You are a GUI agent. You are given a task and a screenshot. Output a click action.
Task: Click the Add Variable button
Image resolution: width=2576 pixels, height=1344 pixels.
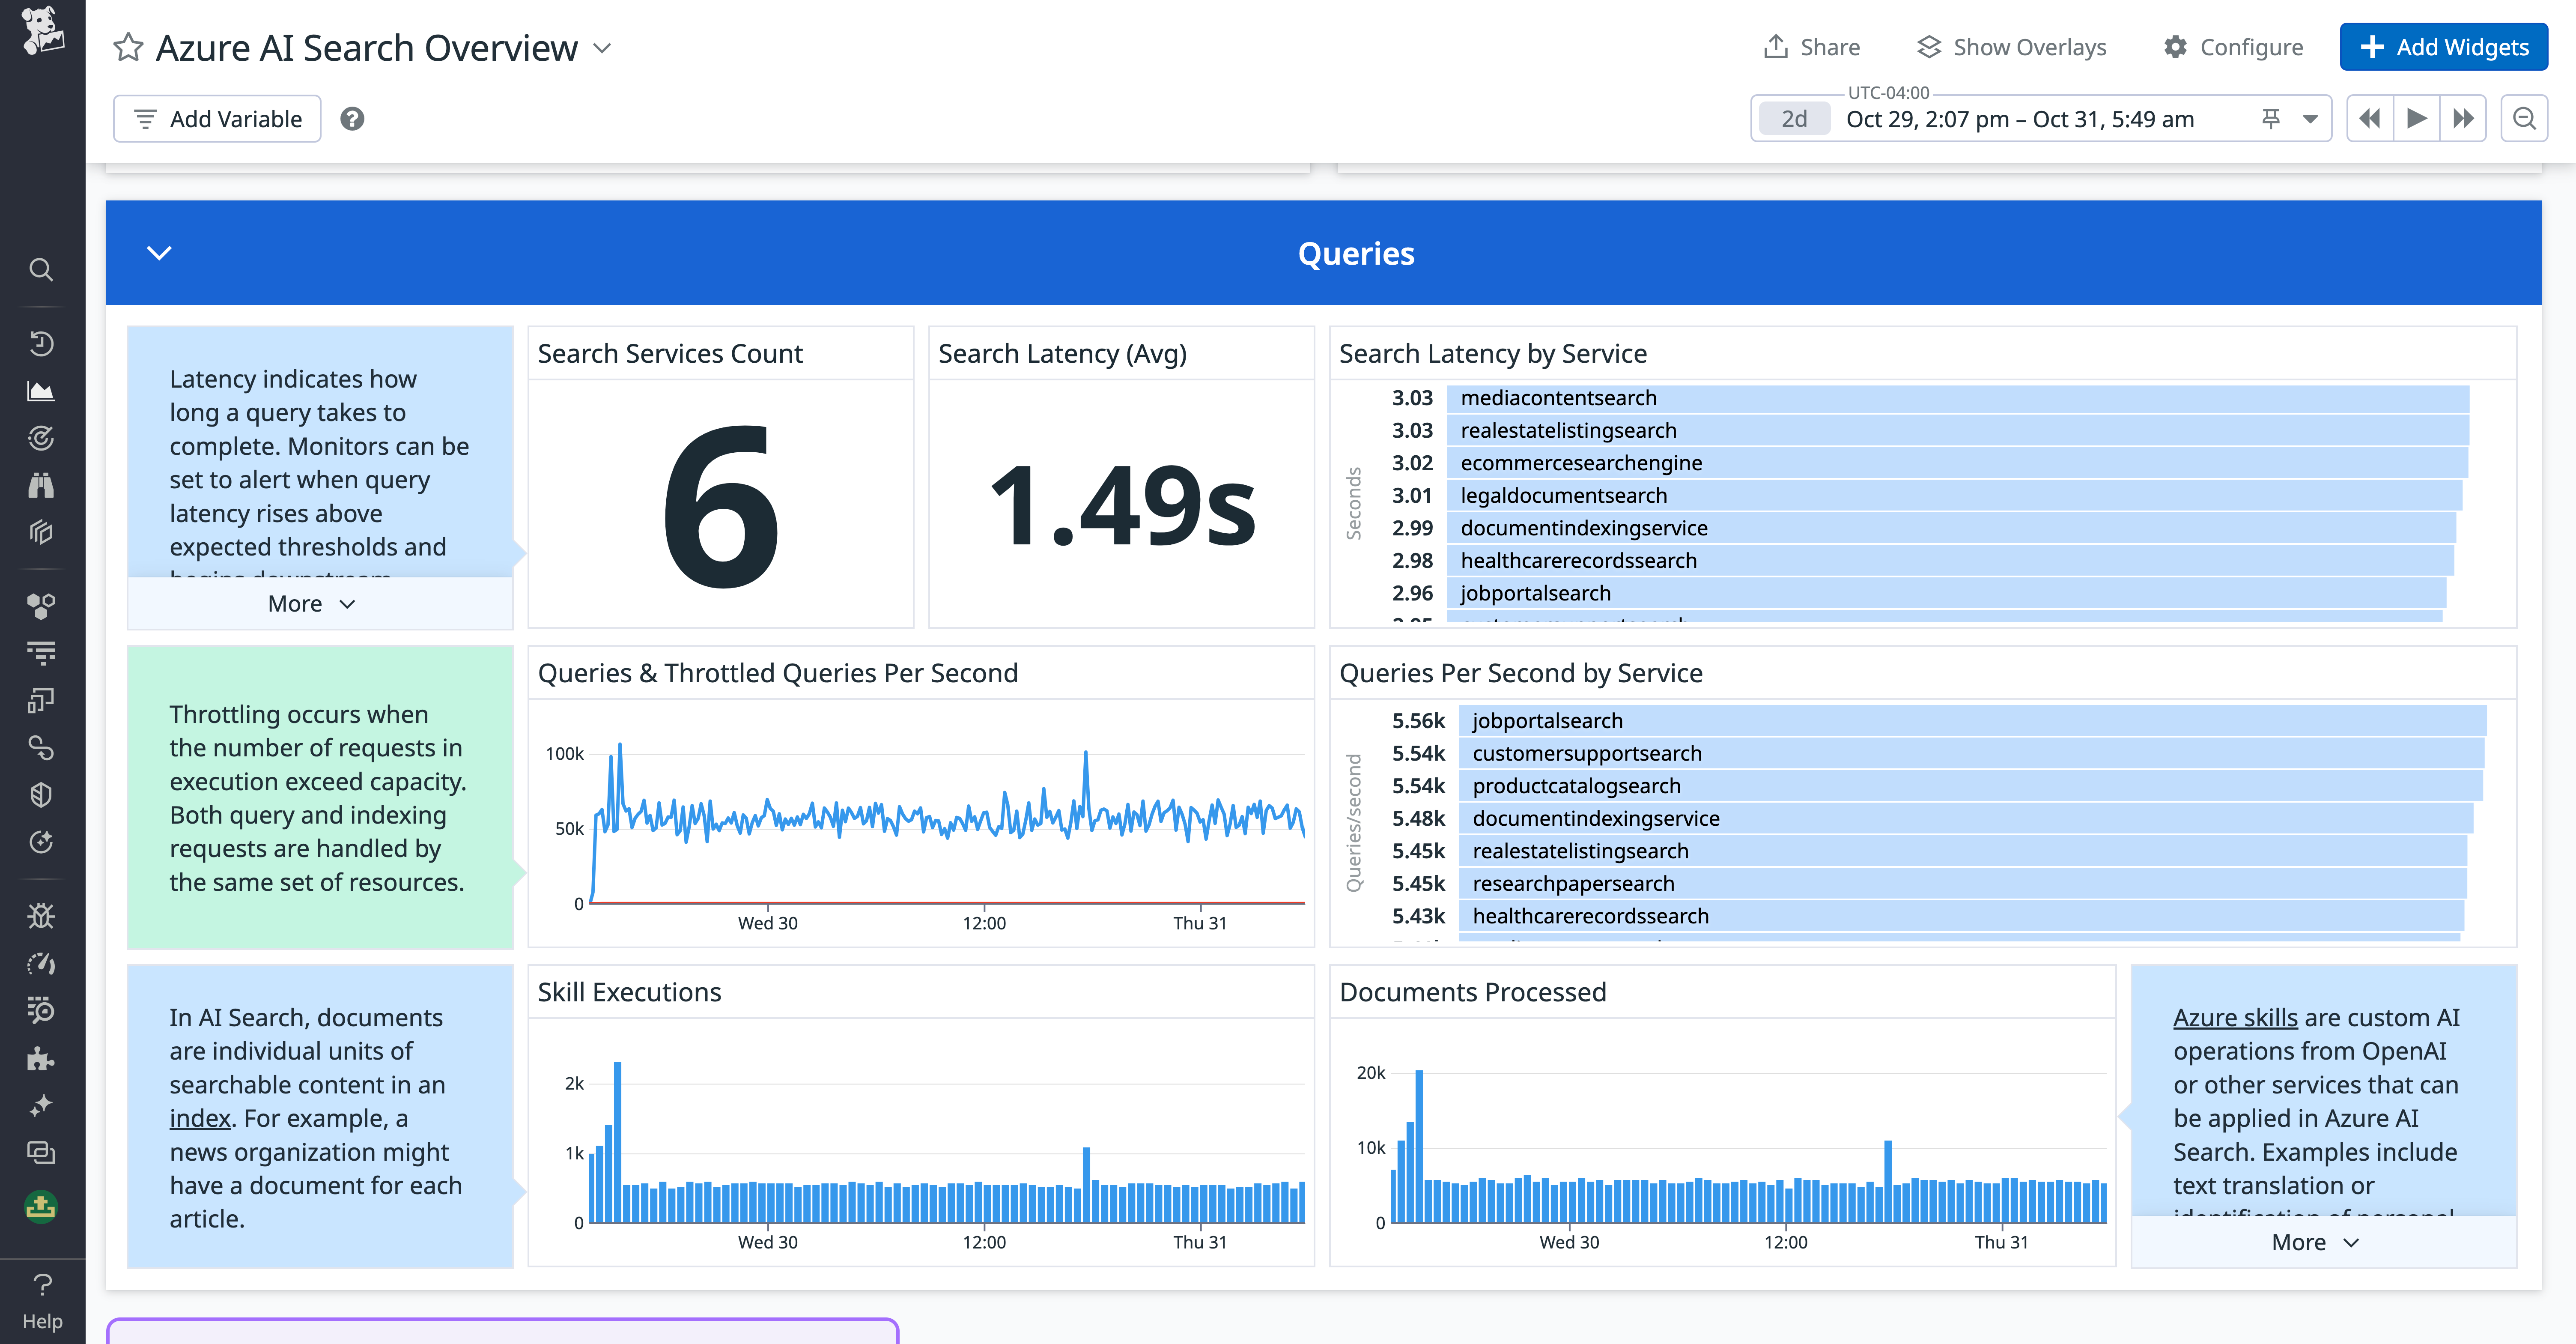pos(216,118)
